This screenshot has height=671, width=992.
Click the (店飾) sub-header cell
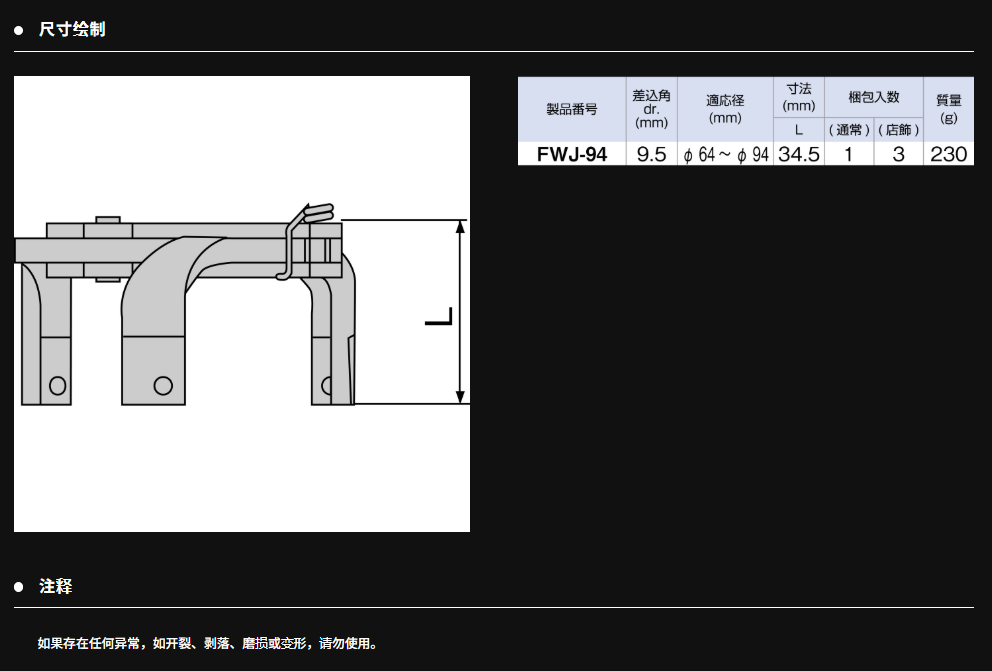898,130
